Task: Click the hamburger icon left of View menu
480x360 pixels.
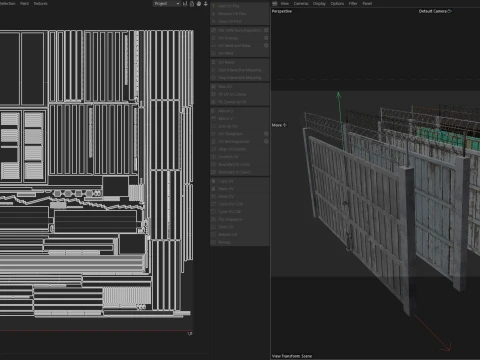Action: 275,3
